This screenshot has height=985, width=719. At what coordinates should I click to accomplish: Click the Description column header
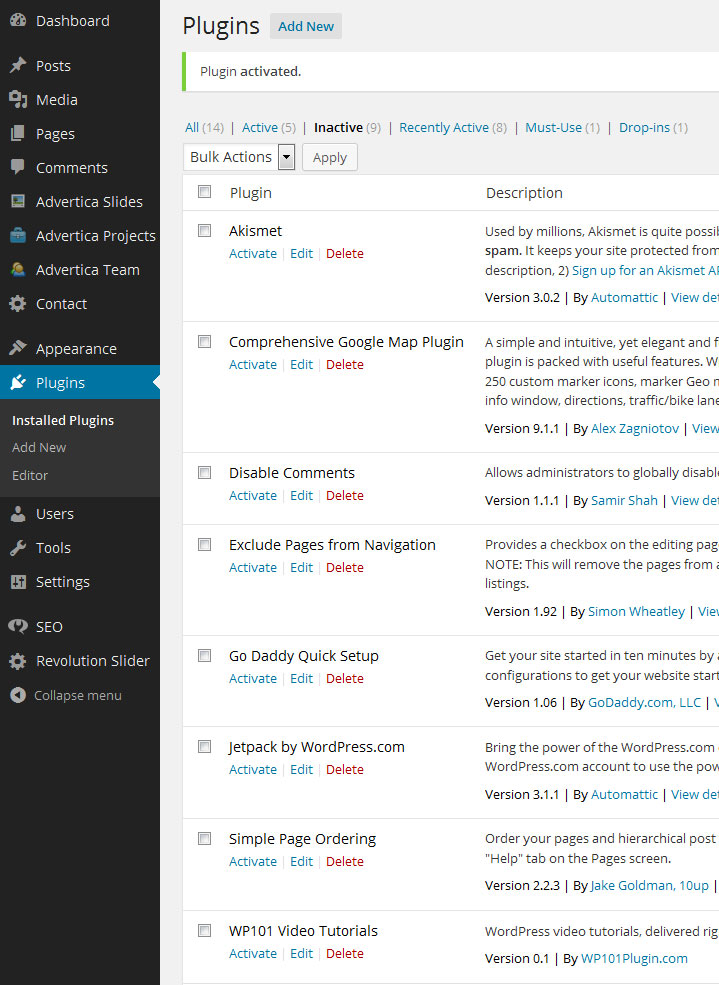click(524, 193)
